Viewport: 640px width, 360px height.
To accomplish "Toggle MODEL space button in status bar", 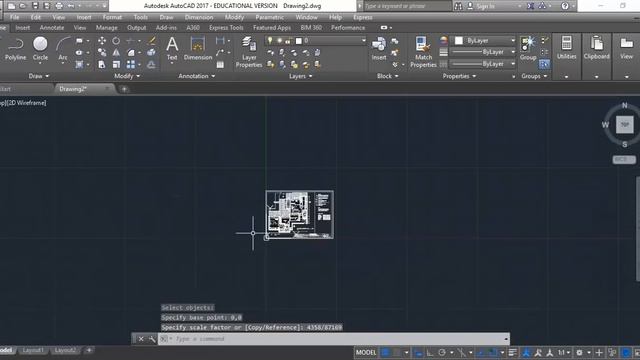I will pyautogui.click(x=366, y=352).
